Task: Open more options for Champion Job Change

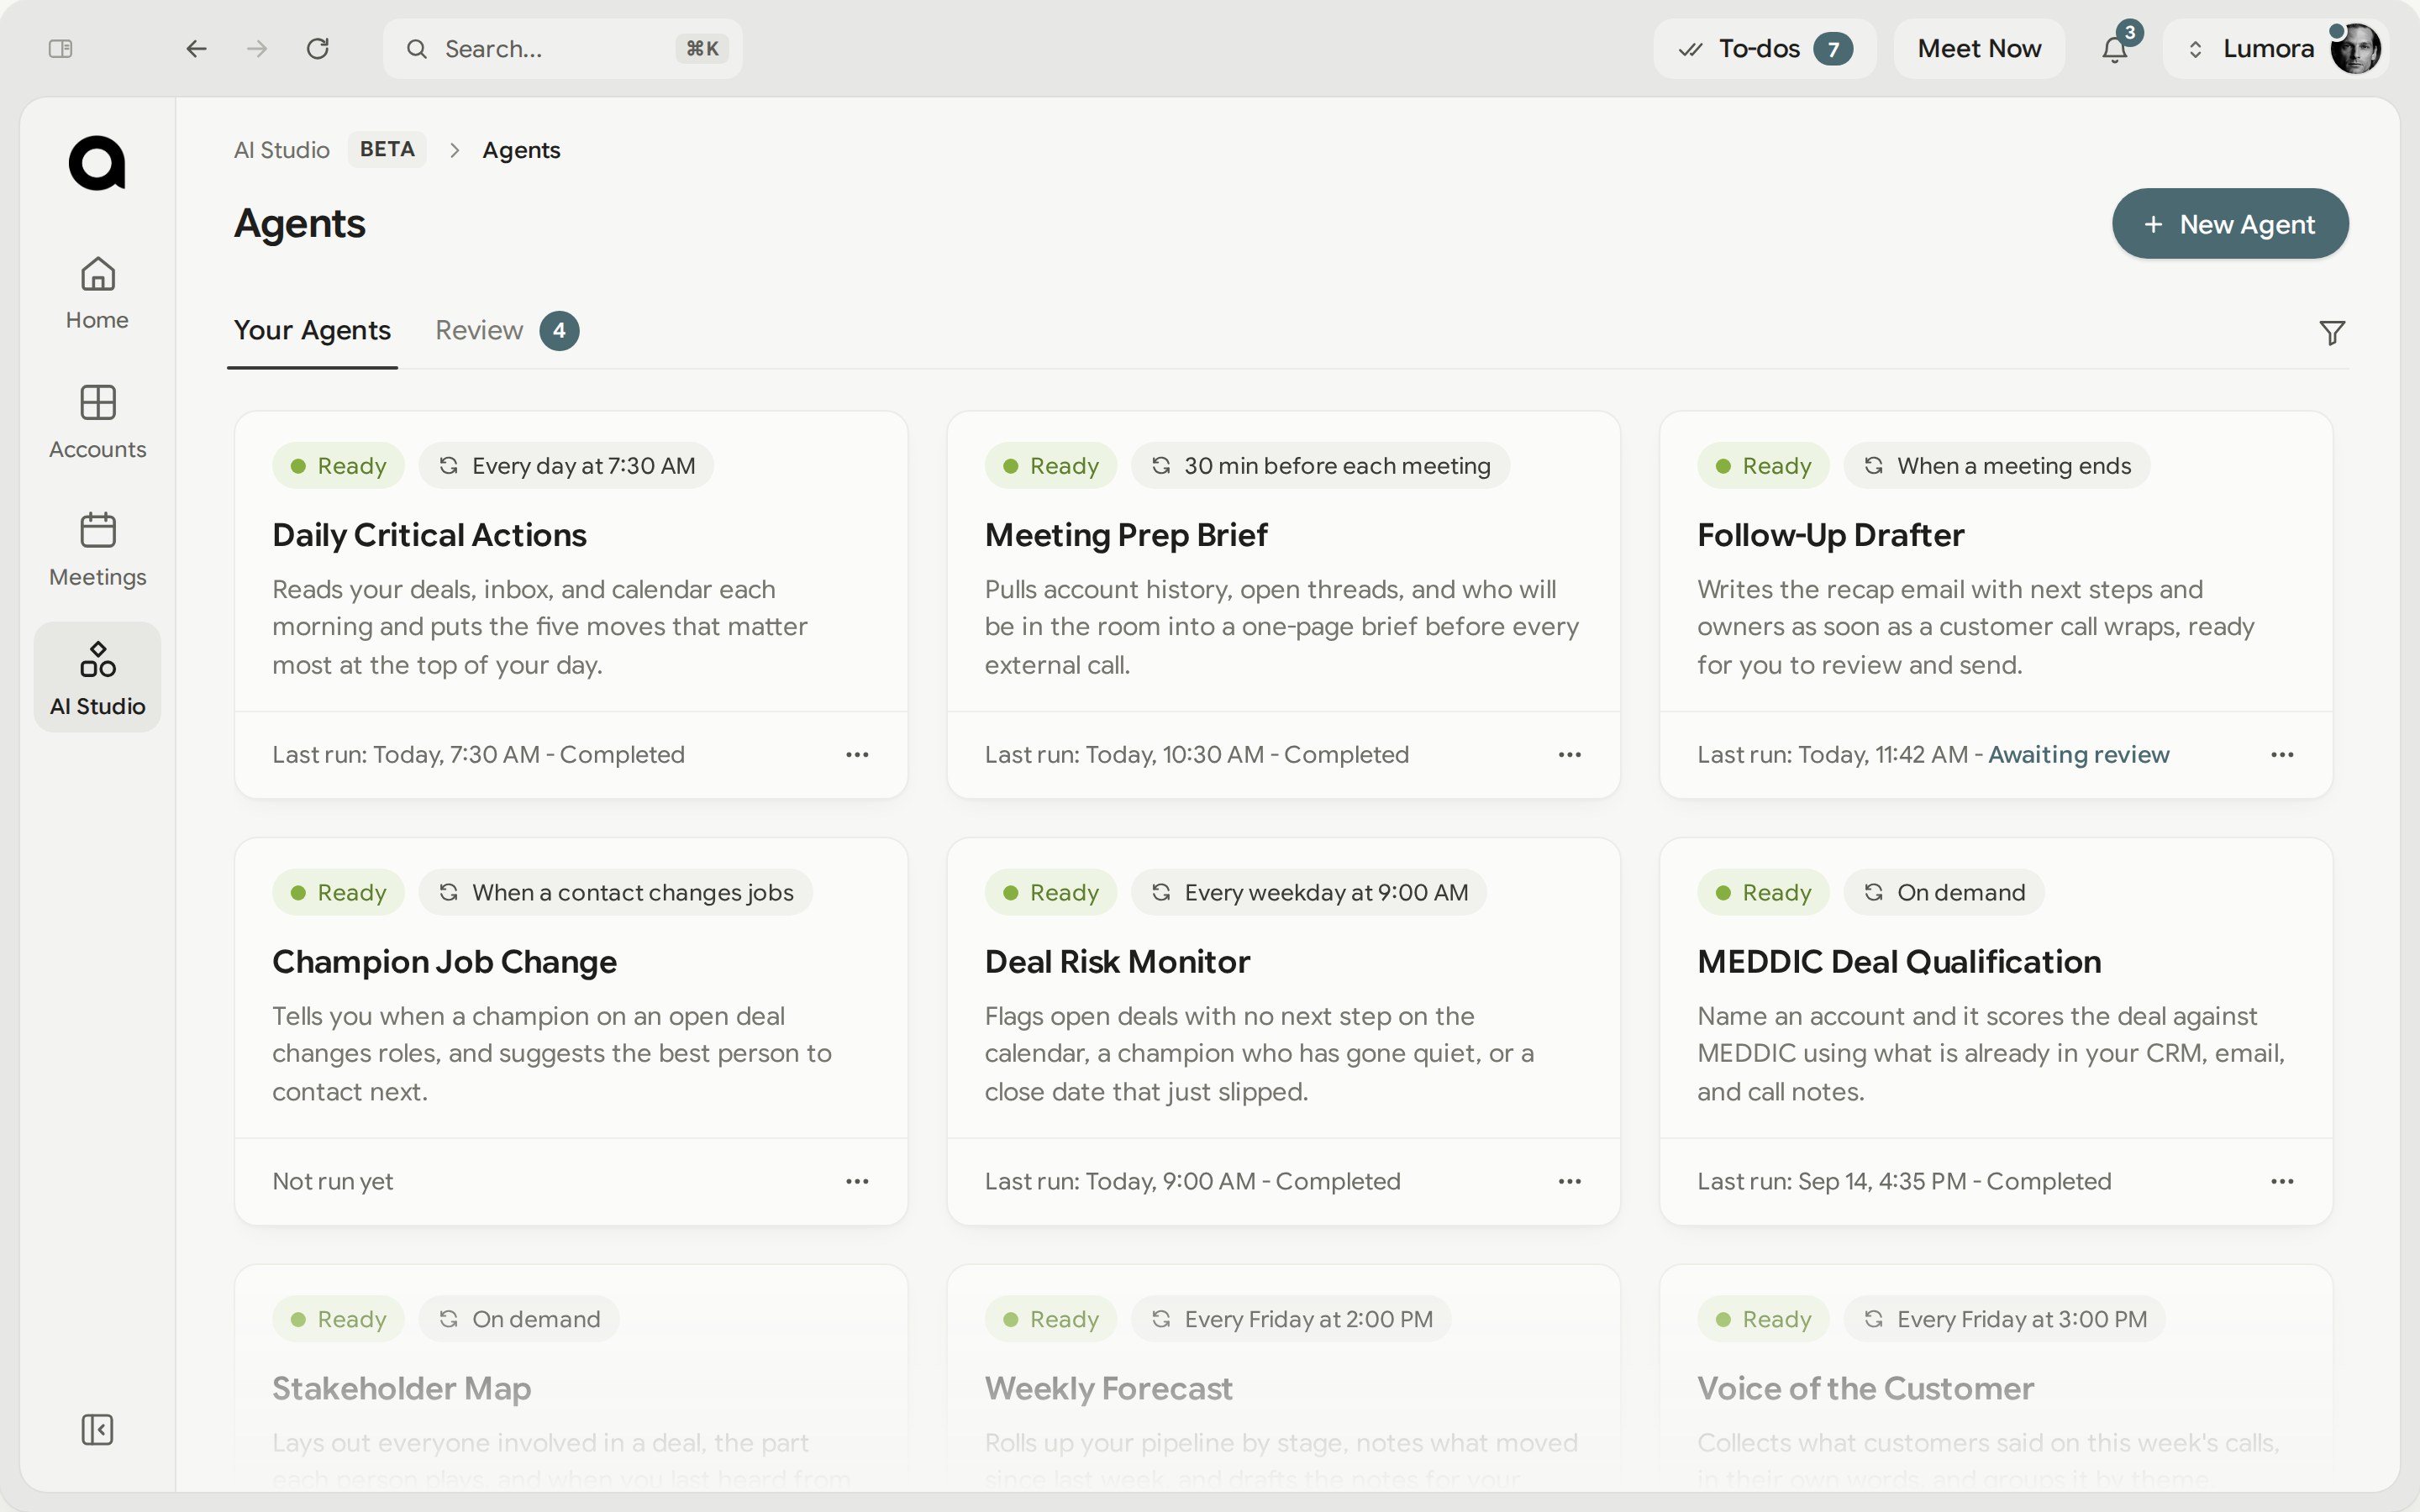Action: click(857, 1182)
